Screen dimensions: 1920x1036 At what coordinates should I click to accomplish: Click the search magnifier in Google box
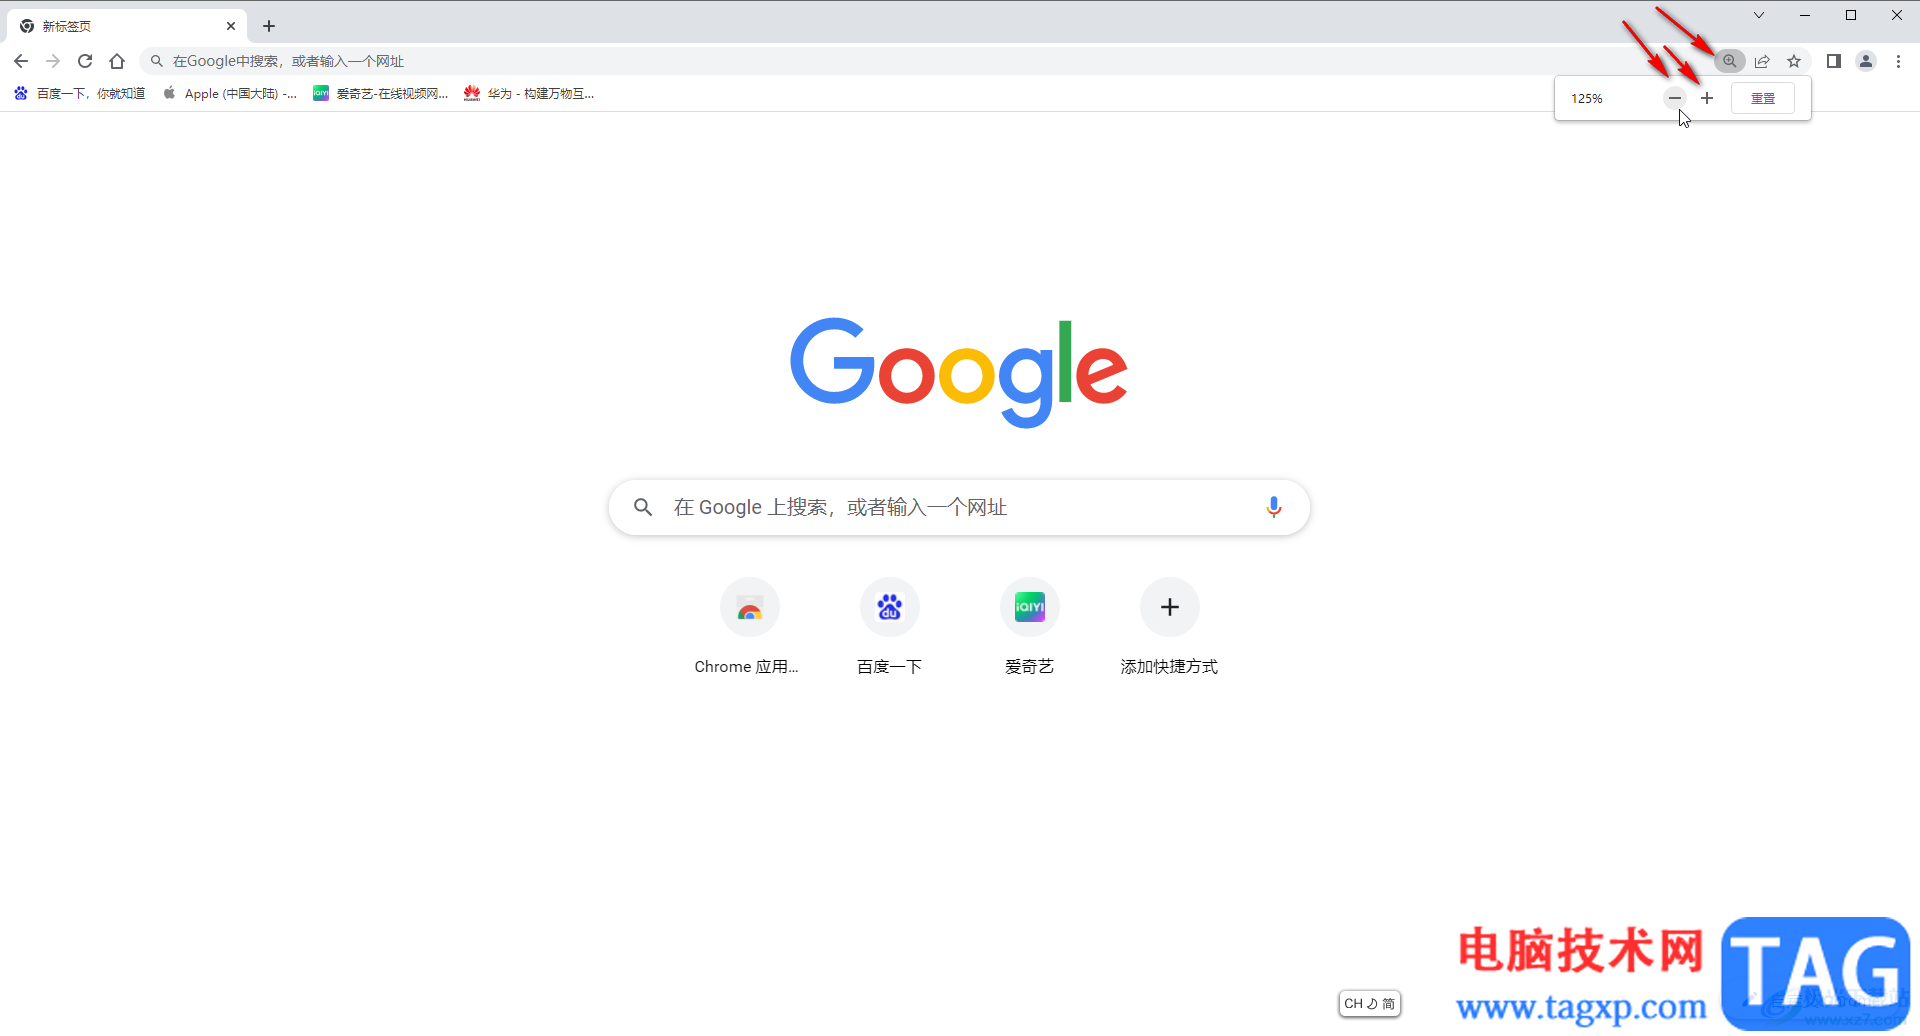(x=643, y=507)
